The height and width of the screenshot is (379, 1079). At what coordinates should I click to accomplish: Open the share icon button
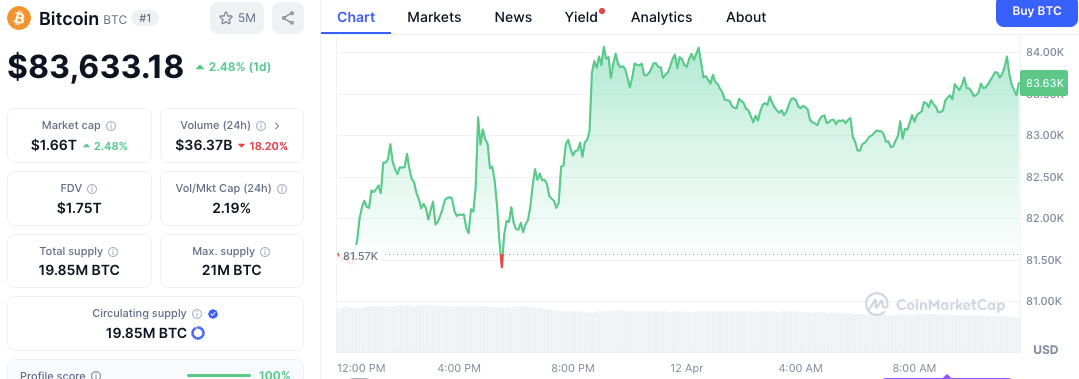(x=288, y=19)
